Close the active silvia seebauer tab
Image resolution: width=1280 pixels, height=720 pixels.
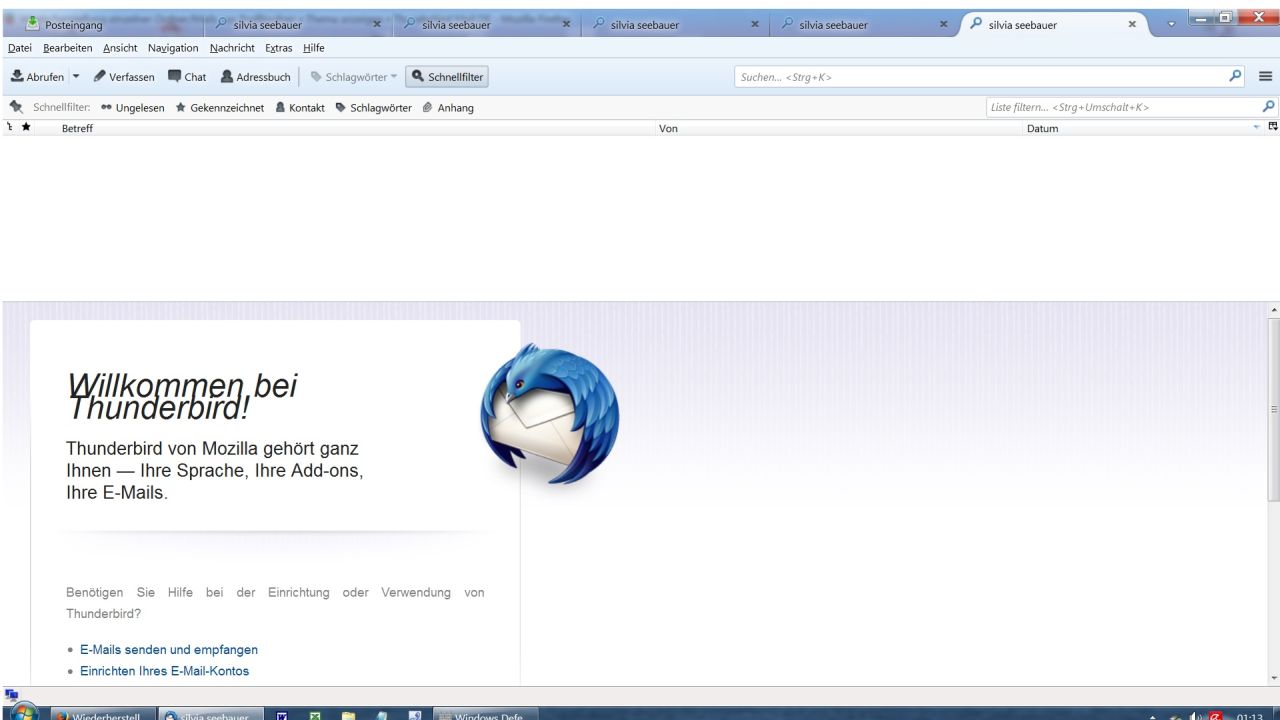[x=1131, y=24]
